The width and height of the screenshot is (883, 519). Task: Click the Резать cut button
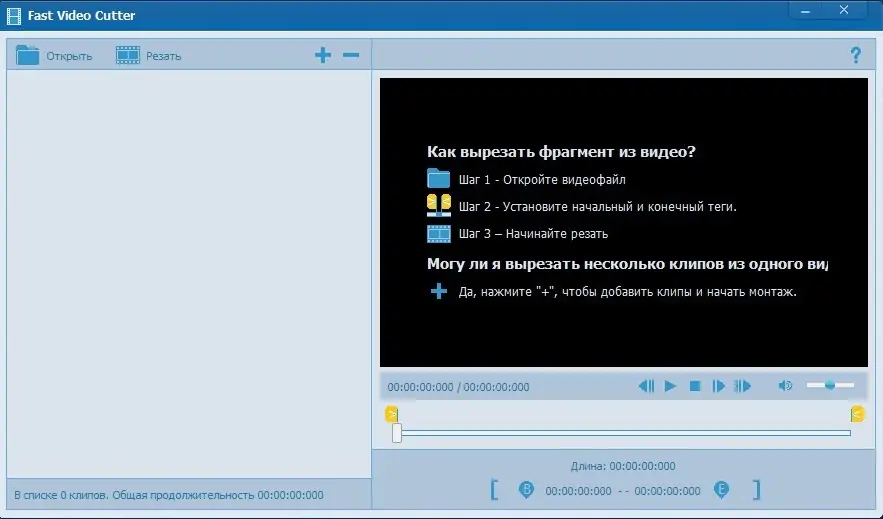coord(149,55)
